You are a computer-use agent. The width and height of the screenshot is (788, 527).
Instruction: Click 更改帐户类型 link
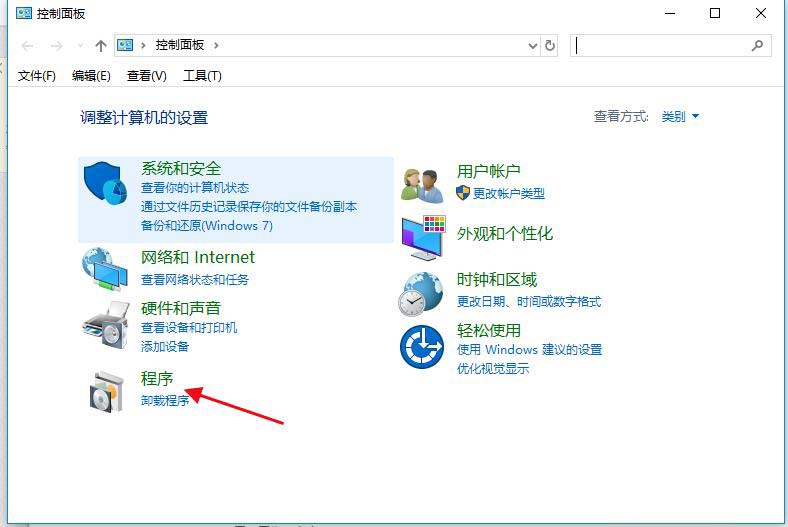pyautogui.click(x=509, y=193)
